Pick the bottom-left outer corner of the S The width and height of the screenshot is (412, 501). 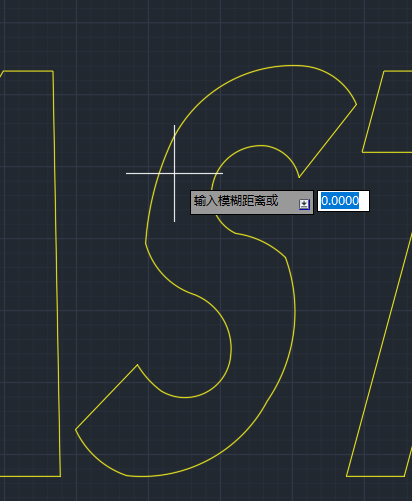[76, 430]
